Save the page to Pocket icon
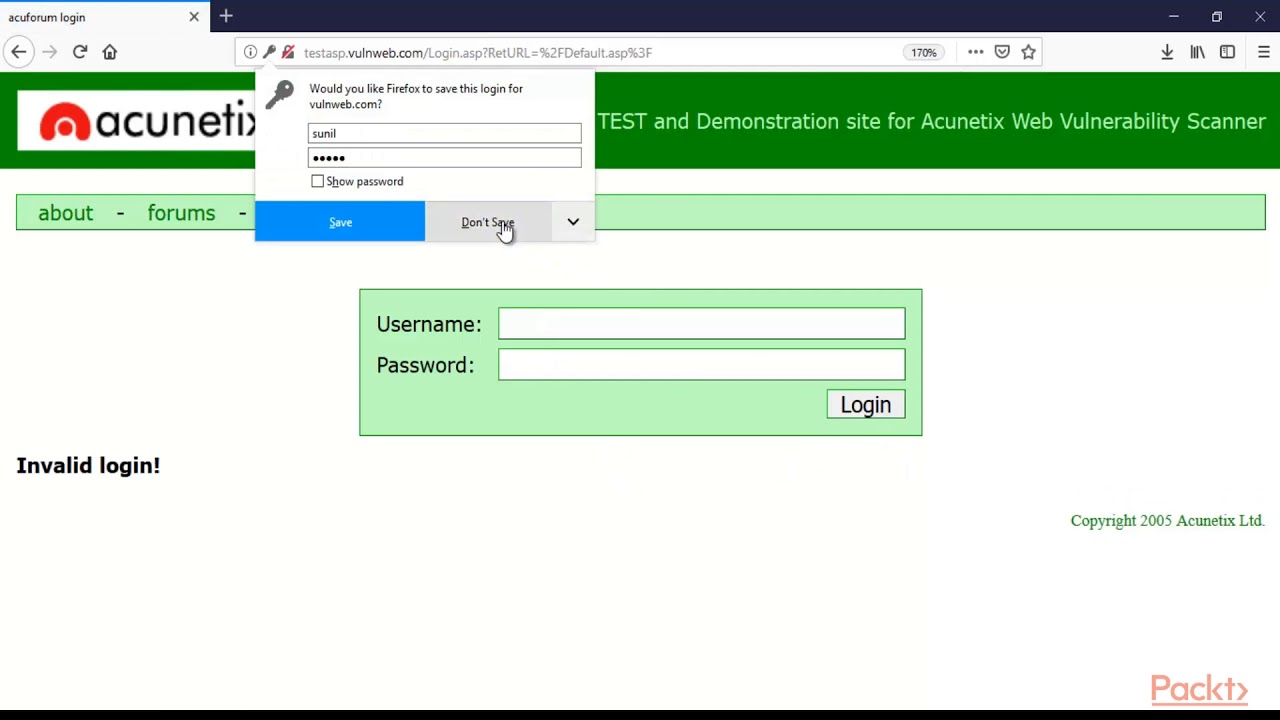 coord(1002,52)
